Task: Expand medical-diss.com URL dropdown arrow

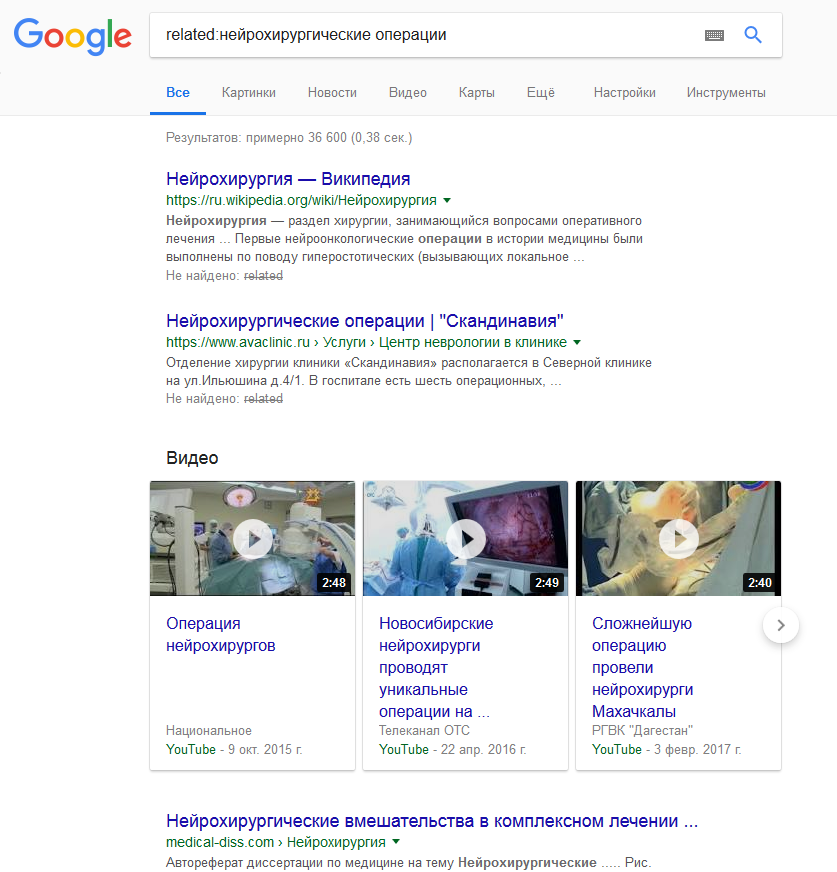Action: [x=396, y=842]
